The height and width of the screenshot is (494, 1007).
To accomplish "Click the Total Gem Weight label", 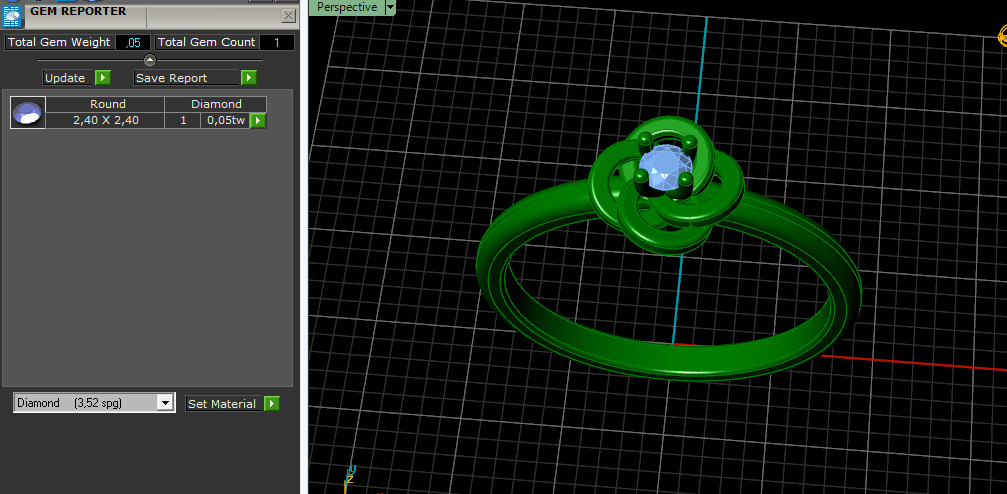I will [x=59, y=42].
